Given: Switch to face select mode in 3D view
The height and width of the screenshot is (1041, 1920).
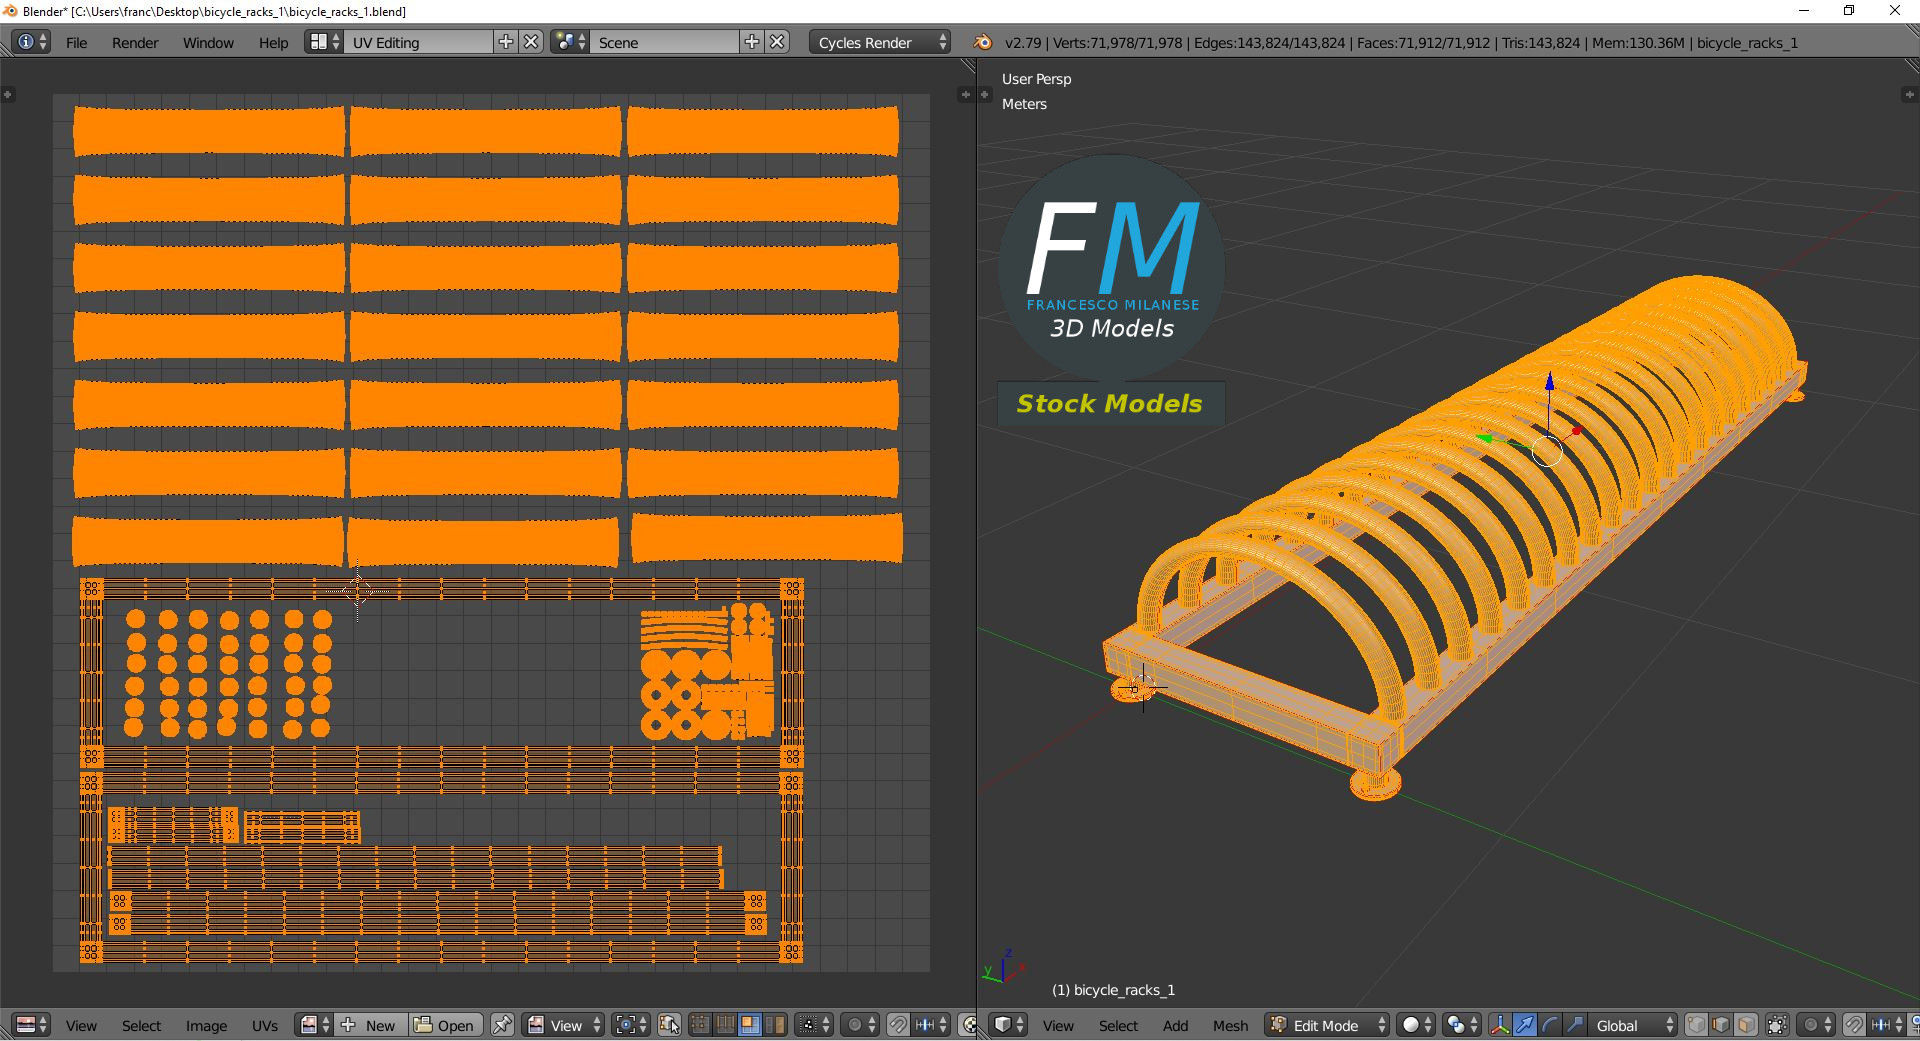Looking at the screenshot, I should click(x=1745, y=1025).
